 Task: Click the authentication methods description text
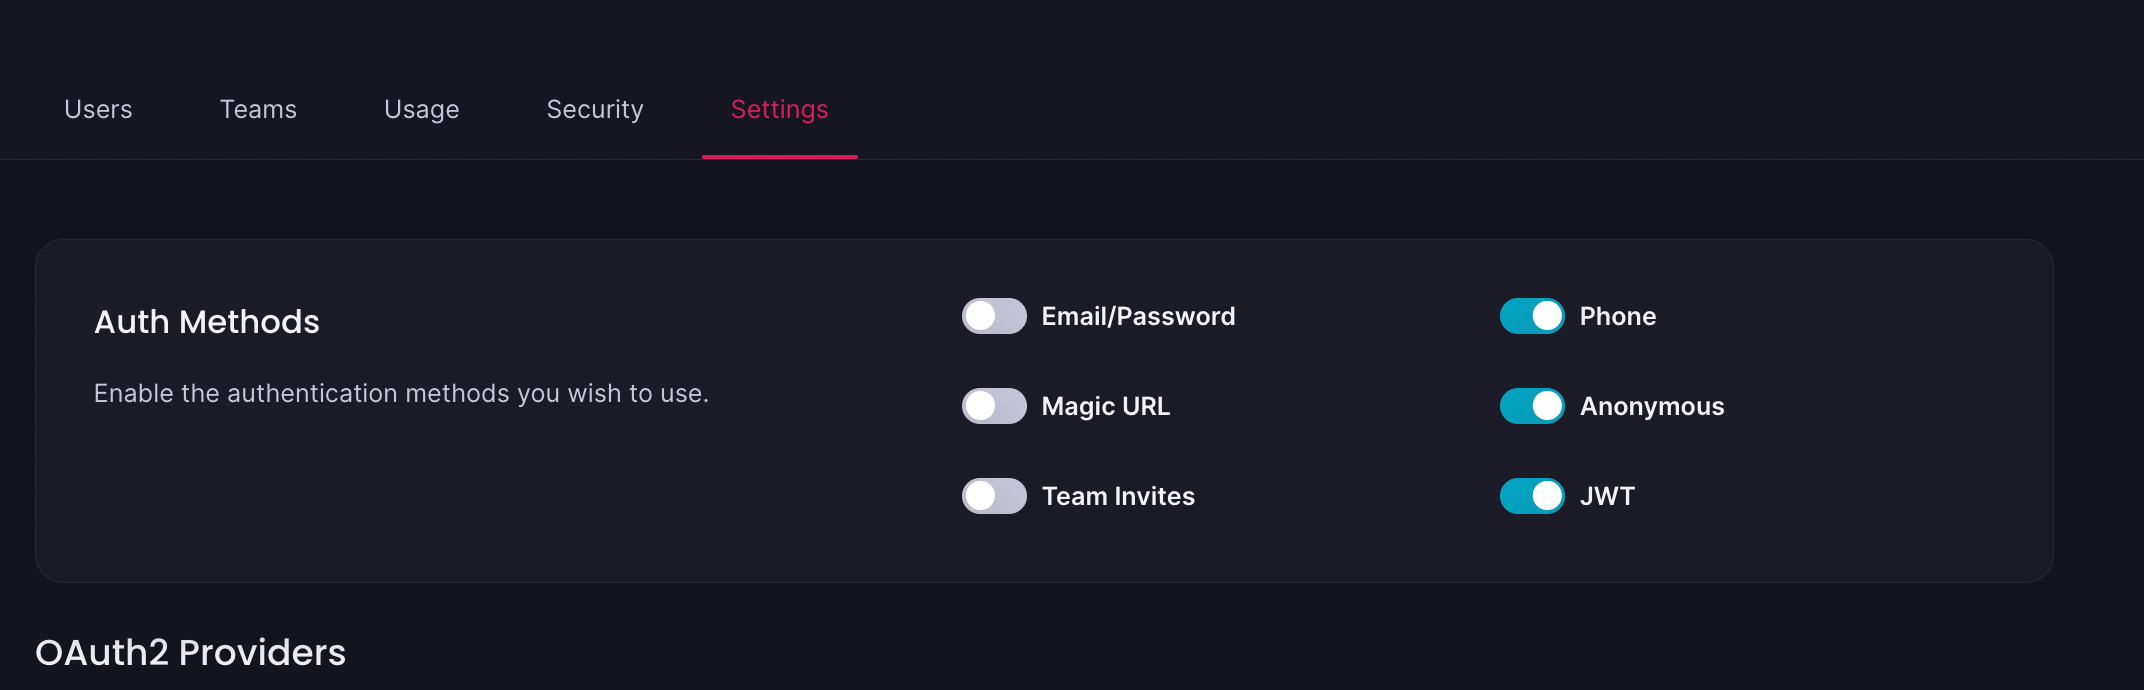[401, 394]
